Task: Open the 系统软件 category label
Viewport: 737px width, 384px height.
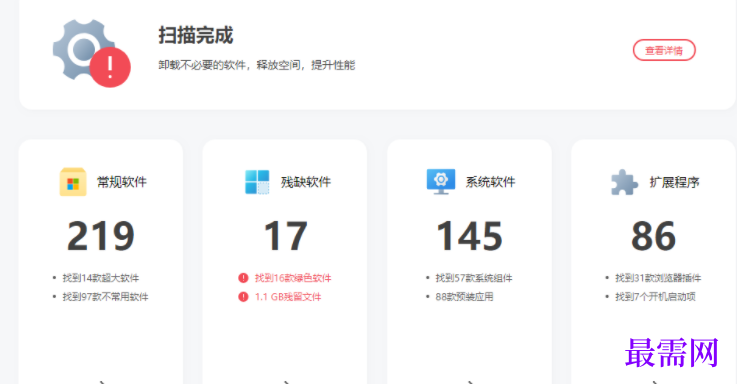Action: pyautogui.click(x=490, y=182)
